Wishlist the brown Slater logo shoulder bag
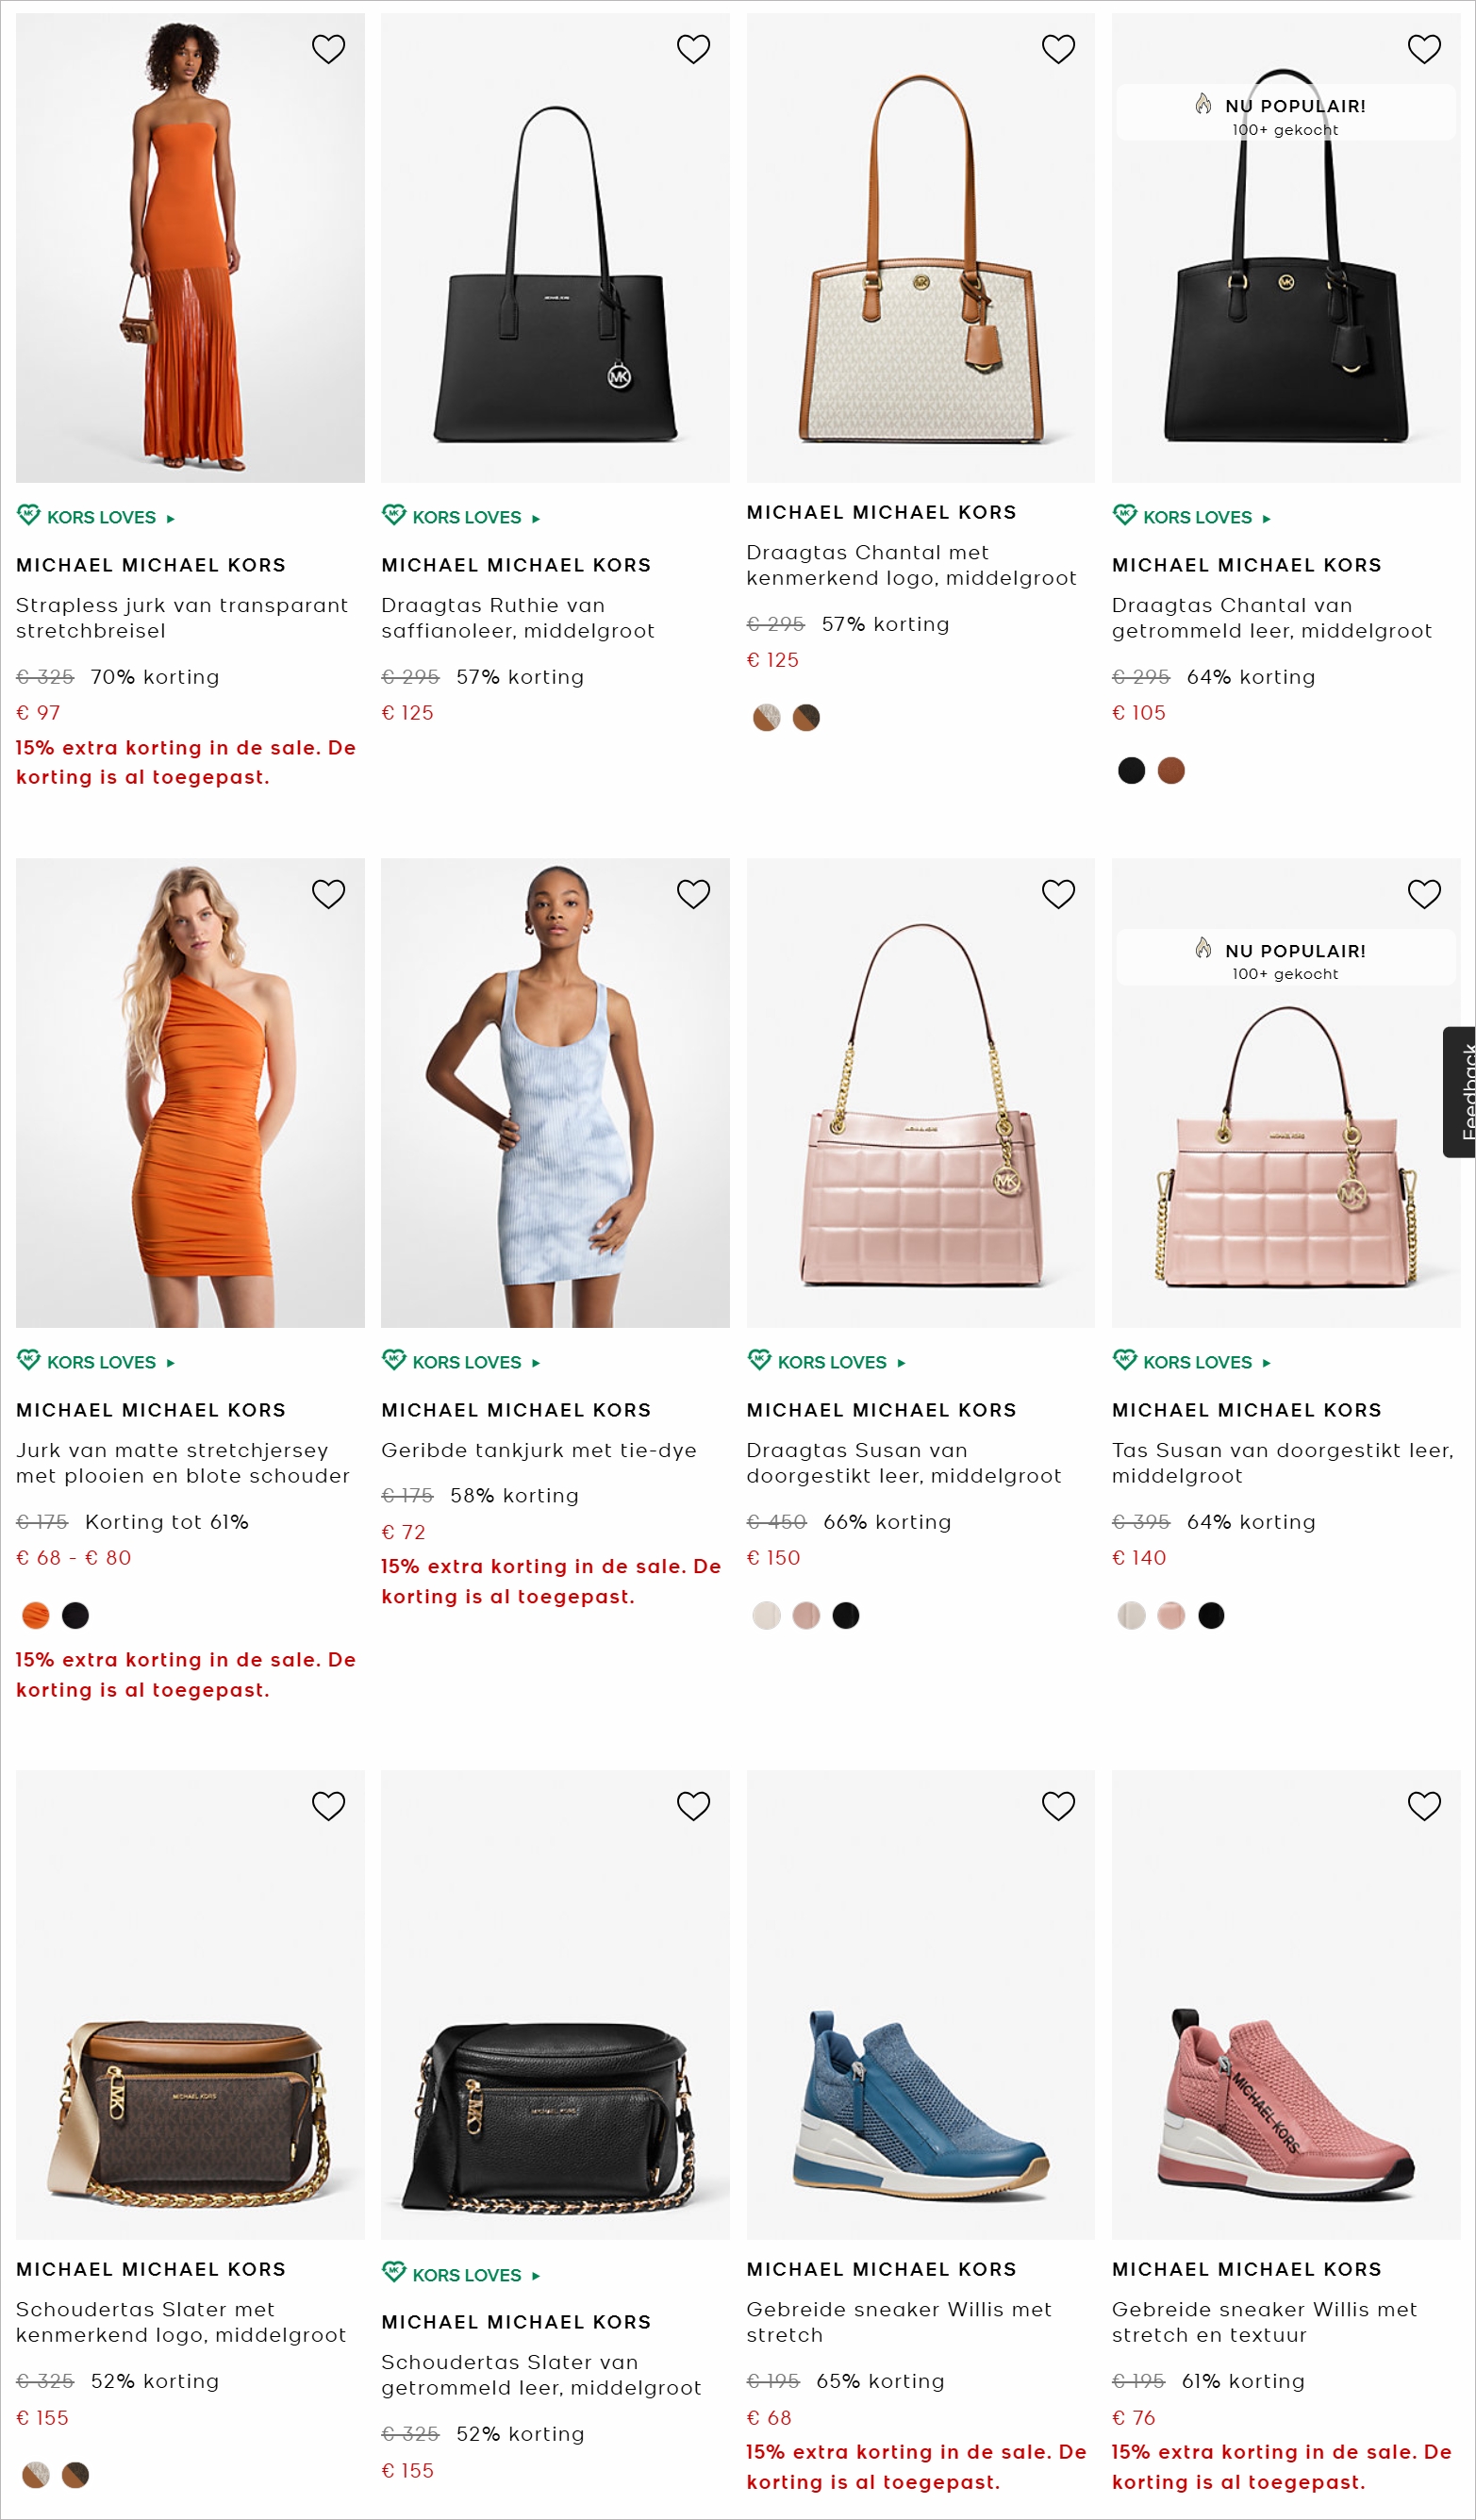 (x=328, y=1806)
